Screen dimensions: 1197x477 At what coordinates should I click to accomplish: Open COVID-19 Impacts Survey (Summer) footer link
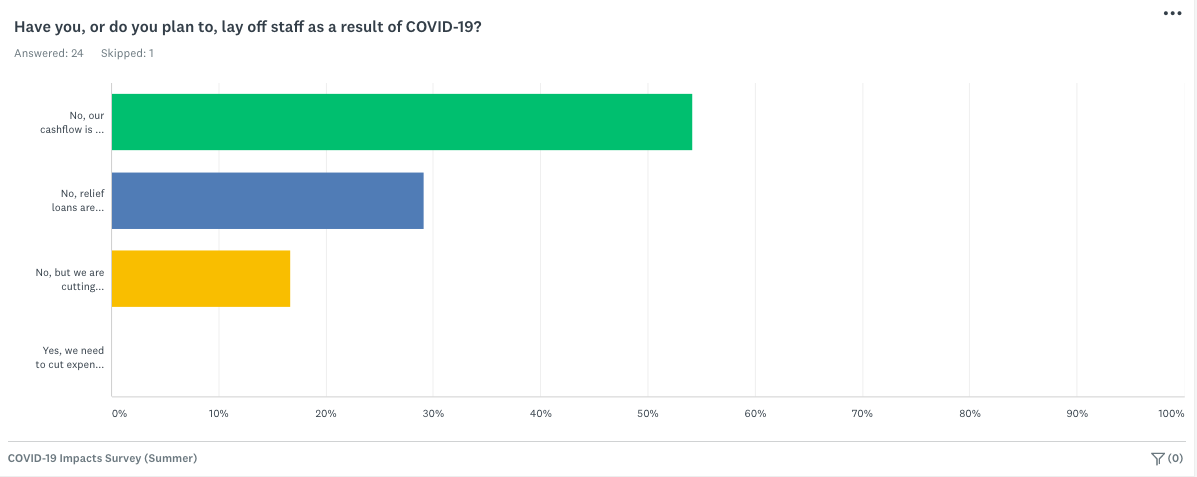(102, 459)
